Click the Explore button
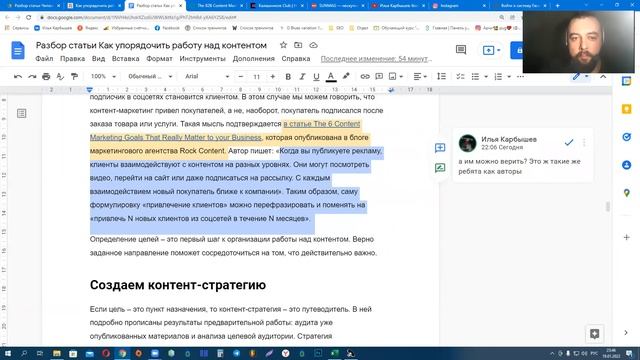Screen dimensions: 640x360 [x=595, y=334]
